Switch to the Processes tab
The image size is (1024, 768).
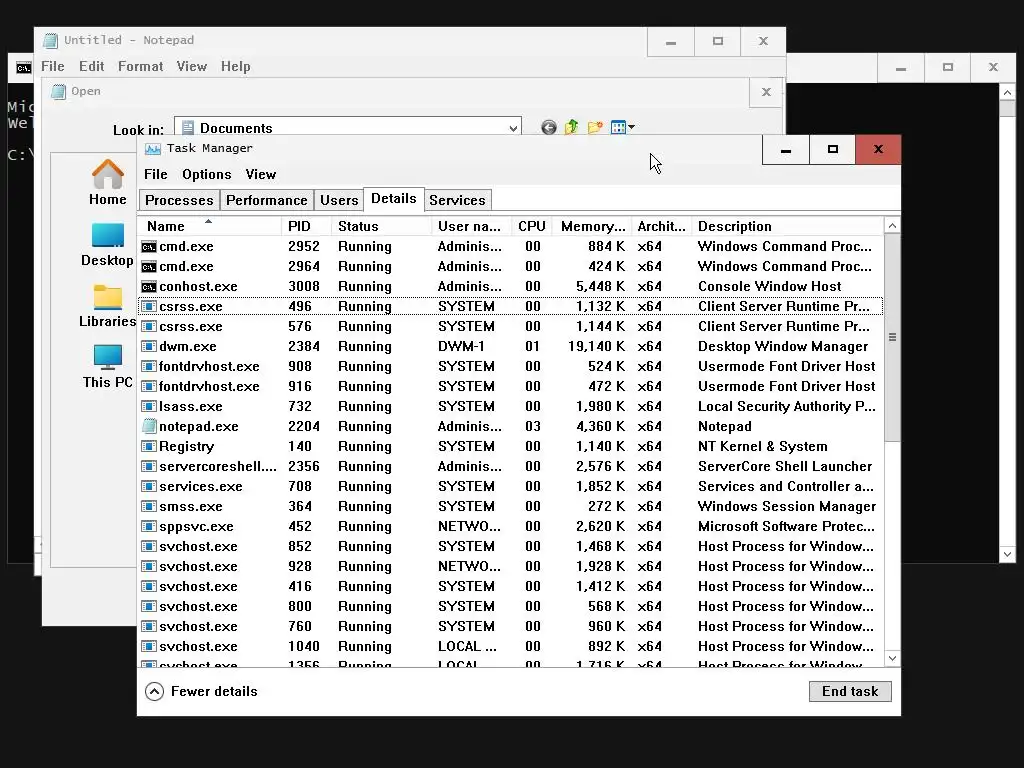[179, 200]
